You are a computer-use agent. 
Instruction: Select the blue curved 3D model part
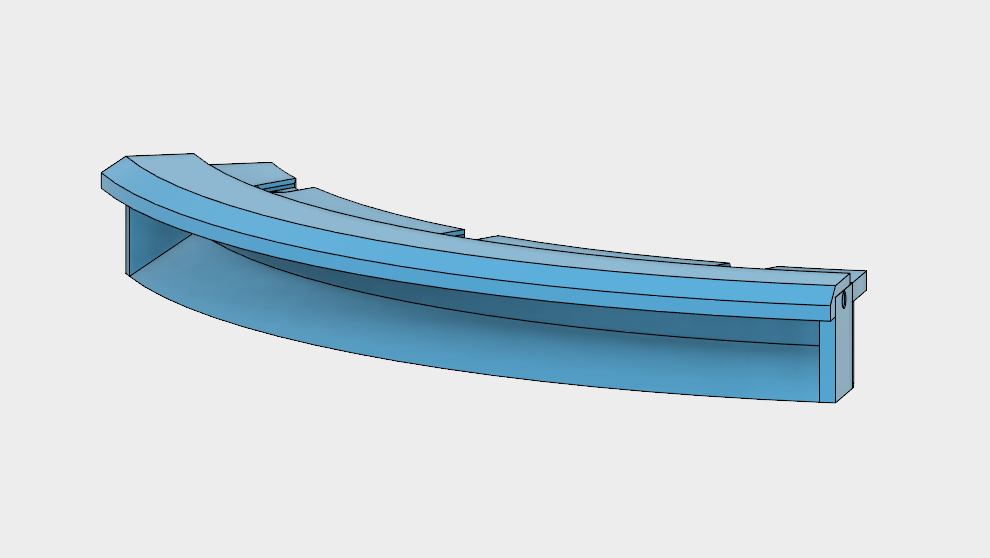484,278
